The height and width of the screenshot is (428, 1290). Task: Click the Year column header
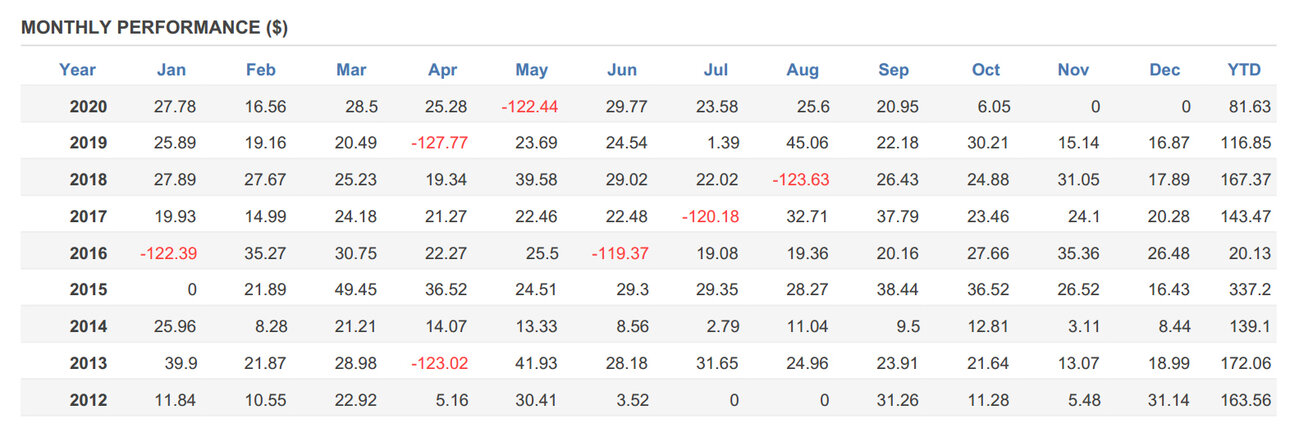77,70
